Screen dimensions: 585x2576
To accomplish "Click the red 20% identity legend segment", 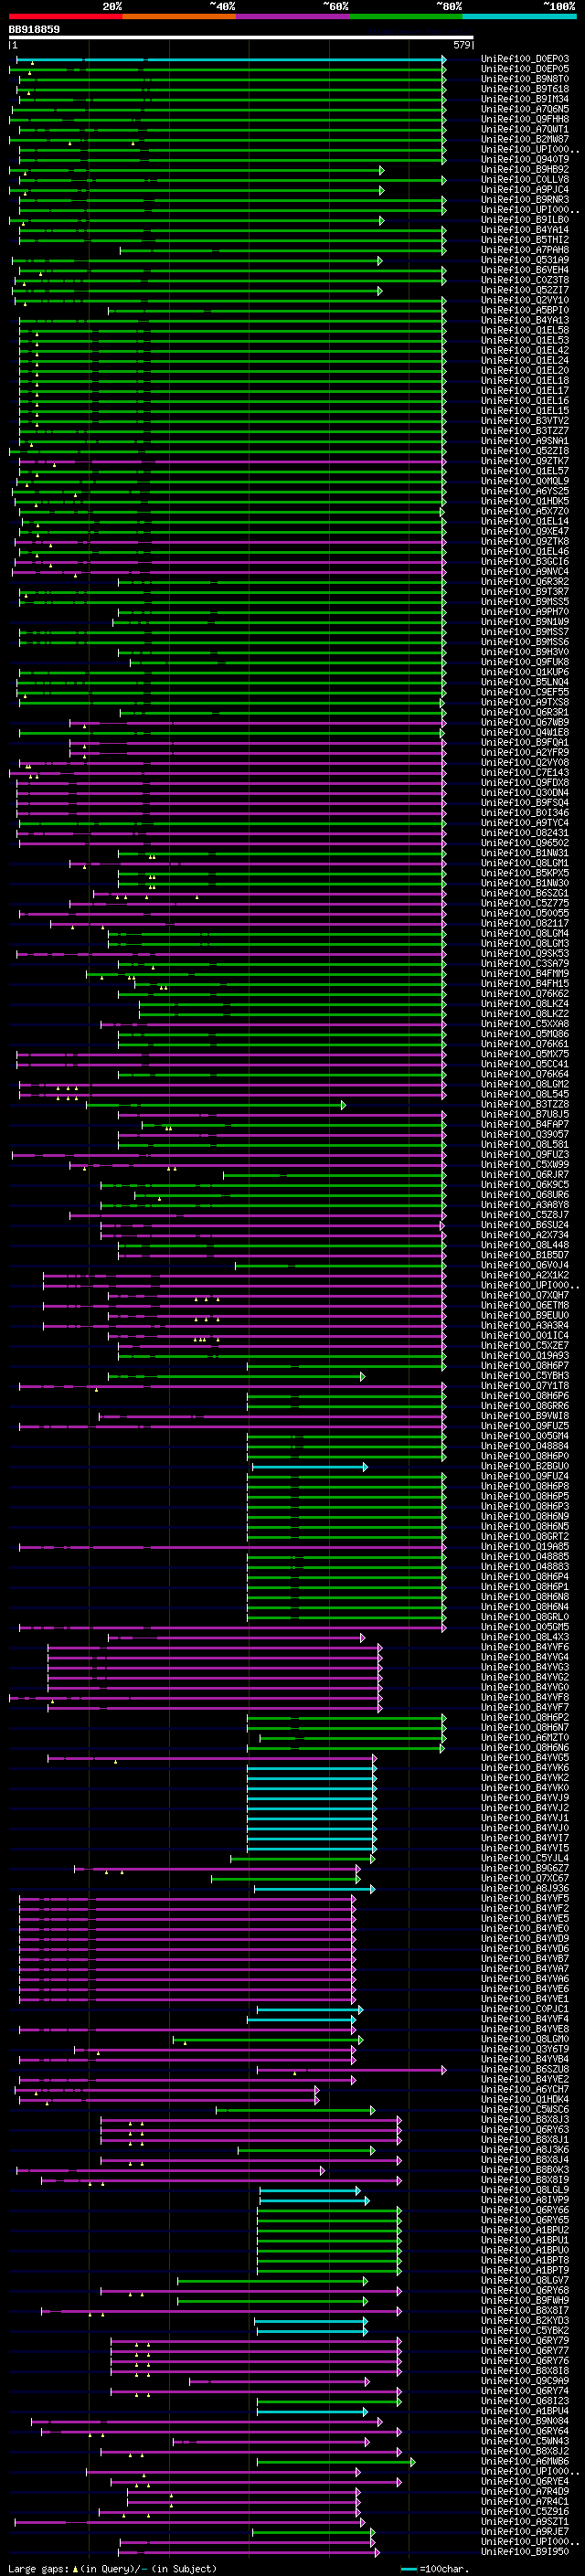I will pyautogui.click(x=66, y=17).
